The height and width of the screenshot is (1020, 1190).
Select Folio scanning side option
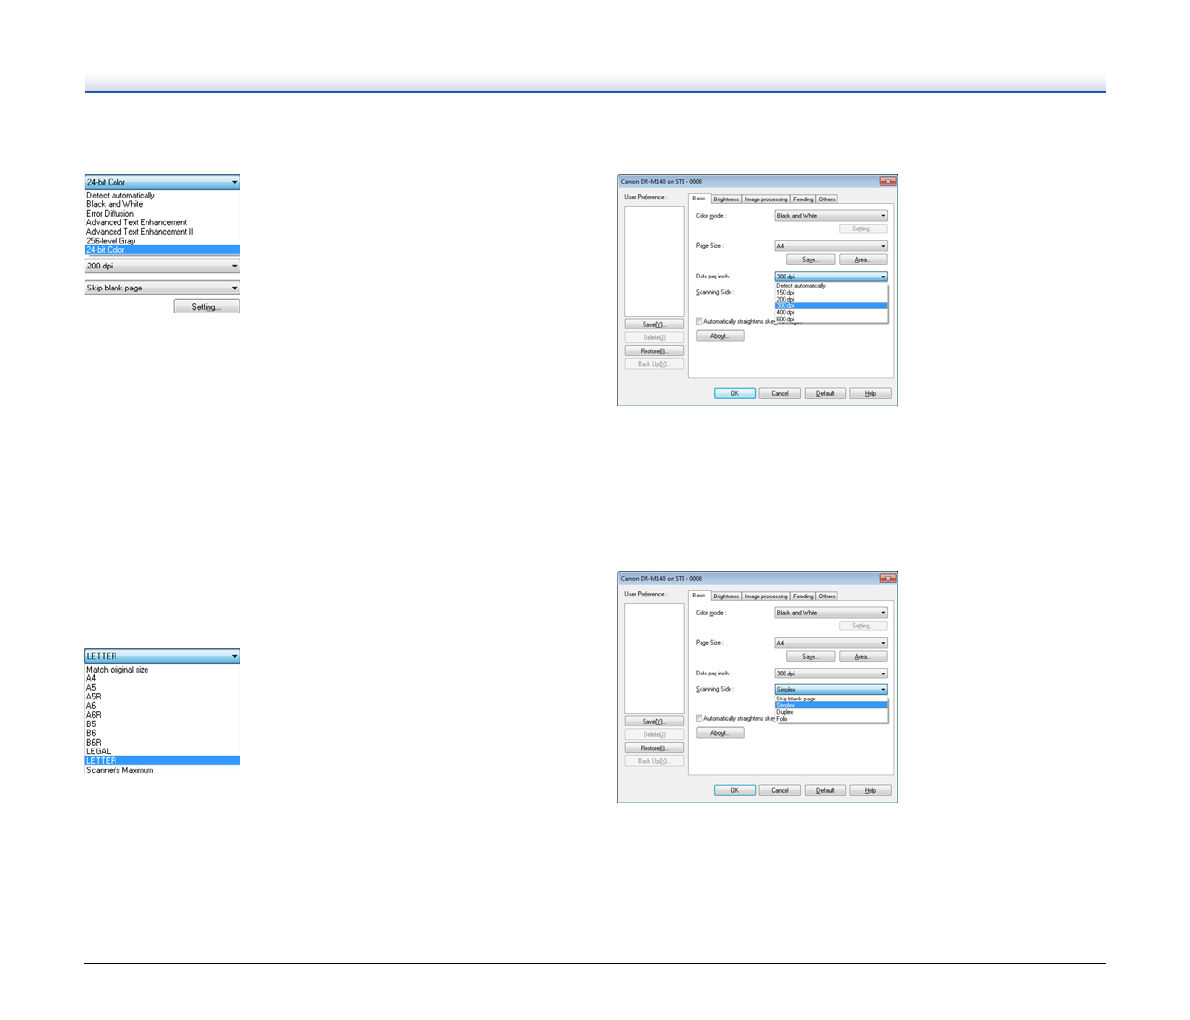(783, 718)
